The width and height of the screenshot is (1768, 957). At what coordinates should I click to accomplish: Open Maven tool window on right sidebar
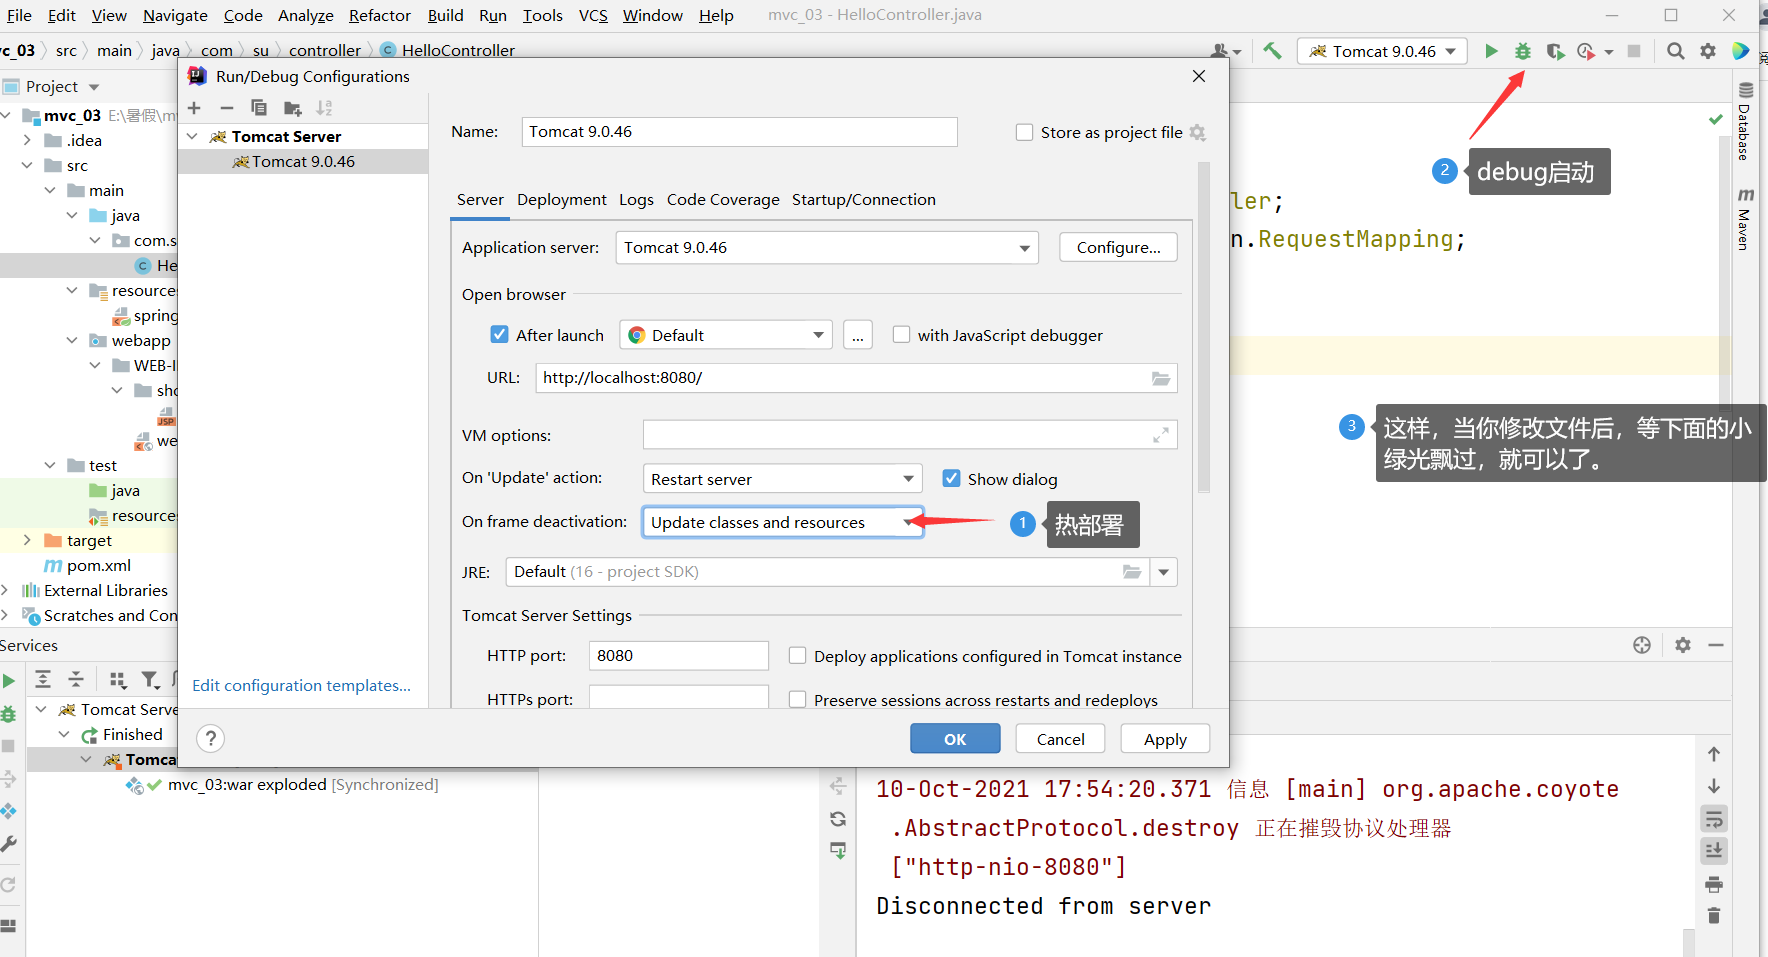click(x=1745, y=218)
